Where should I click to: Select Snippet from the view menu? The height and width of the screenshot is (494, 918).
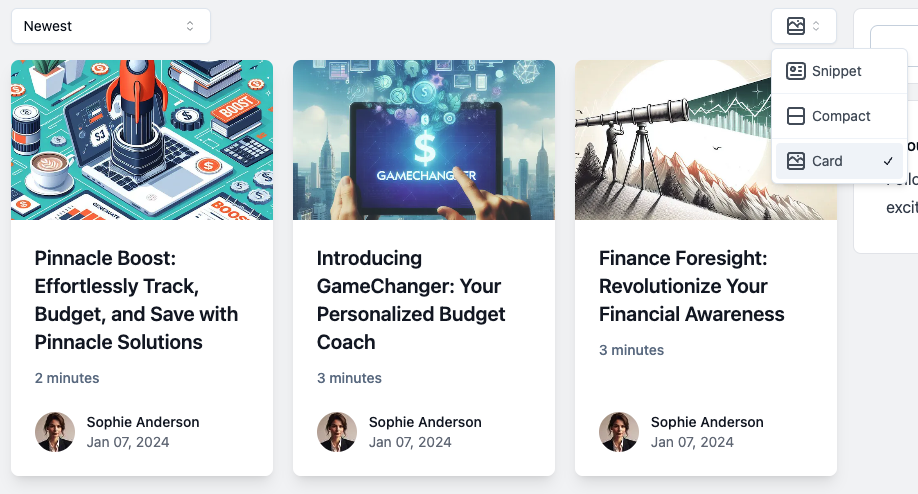[839, 71]
